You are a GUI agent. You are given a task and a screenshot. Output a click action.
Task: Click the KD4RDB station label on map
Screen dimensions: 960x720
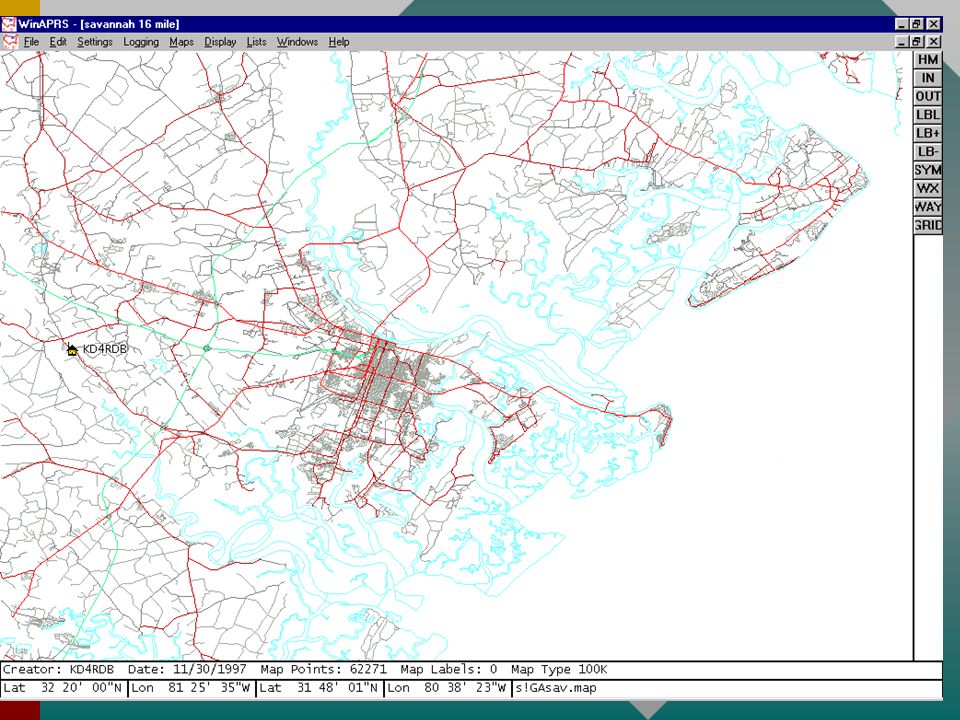[105, 349]
